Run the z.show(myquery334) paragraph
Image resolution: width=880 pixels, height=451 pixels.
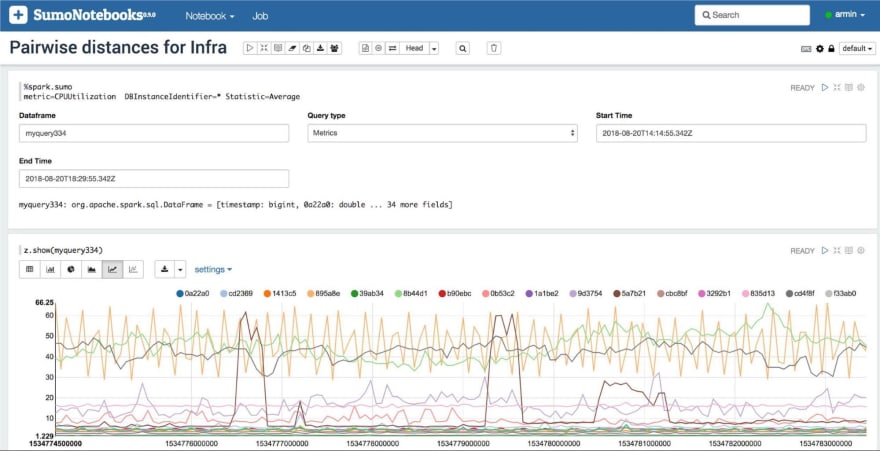tap(825, 251)
